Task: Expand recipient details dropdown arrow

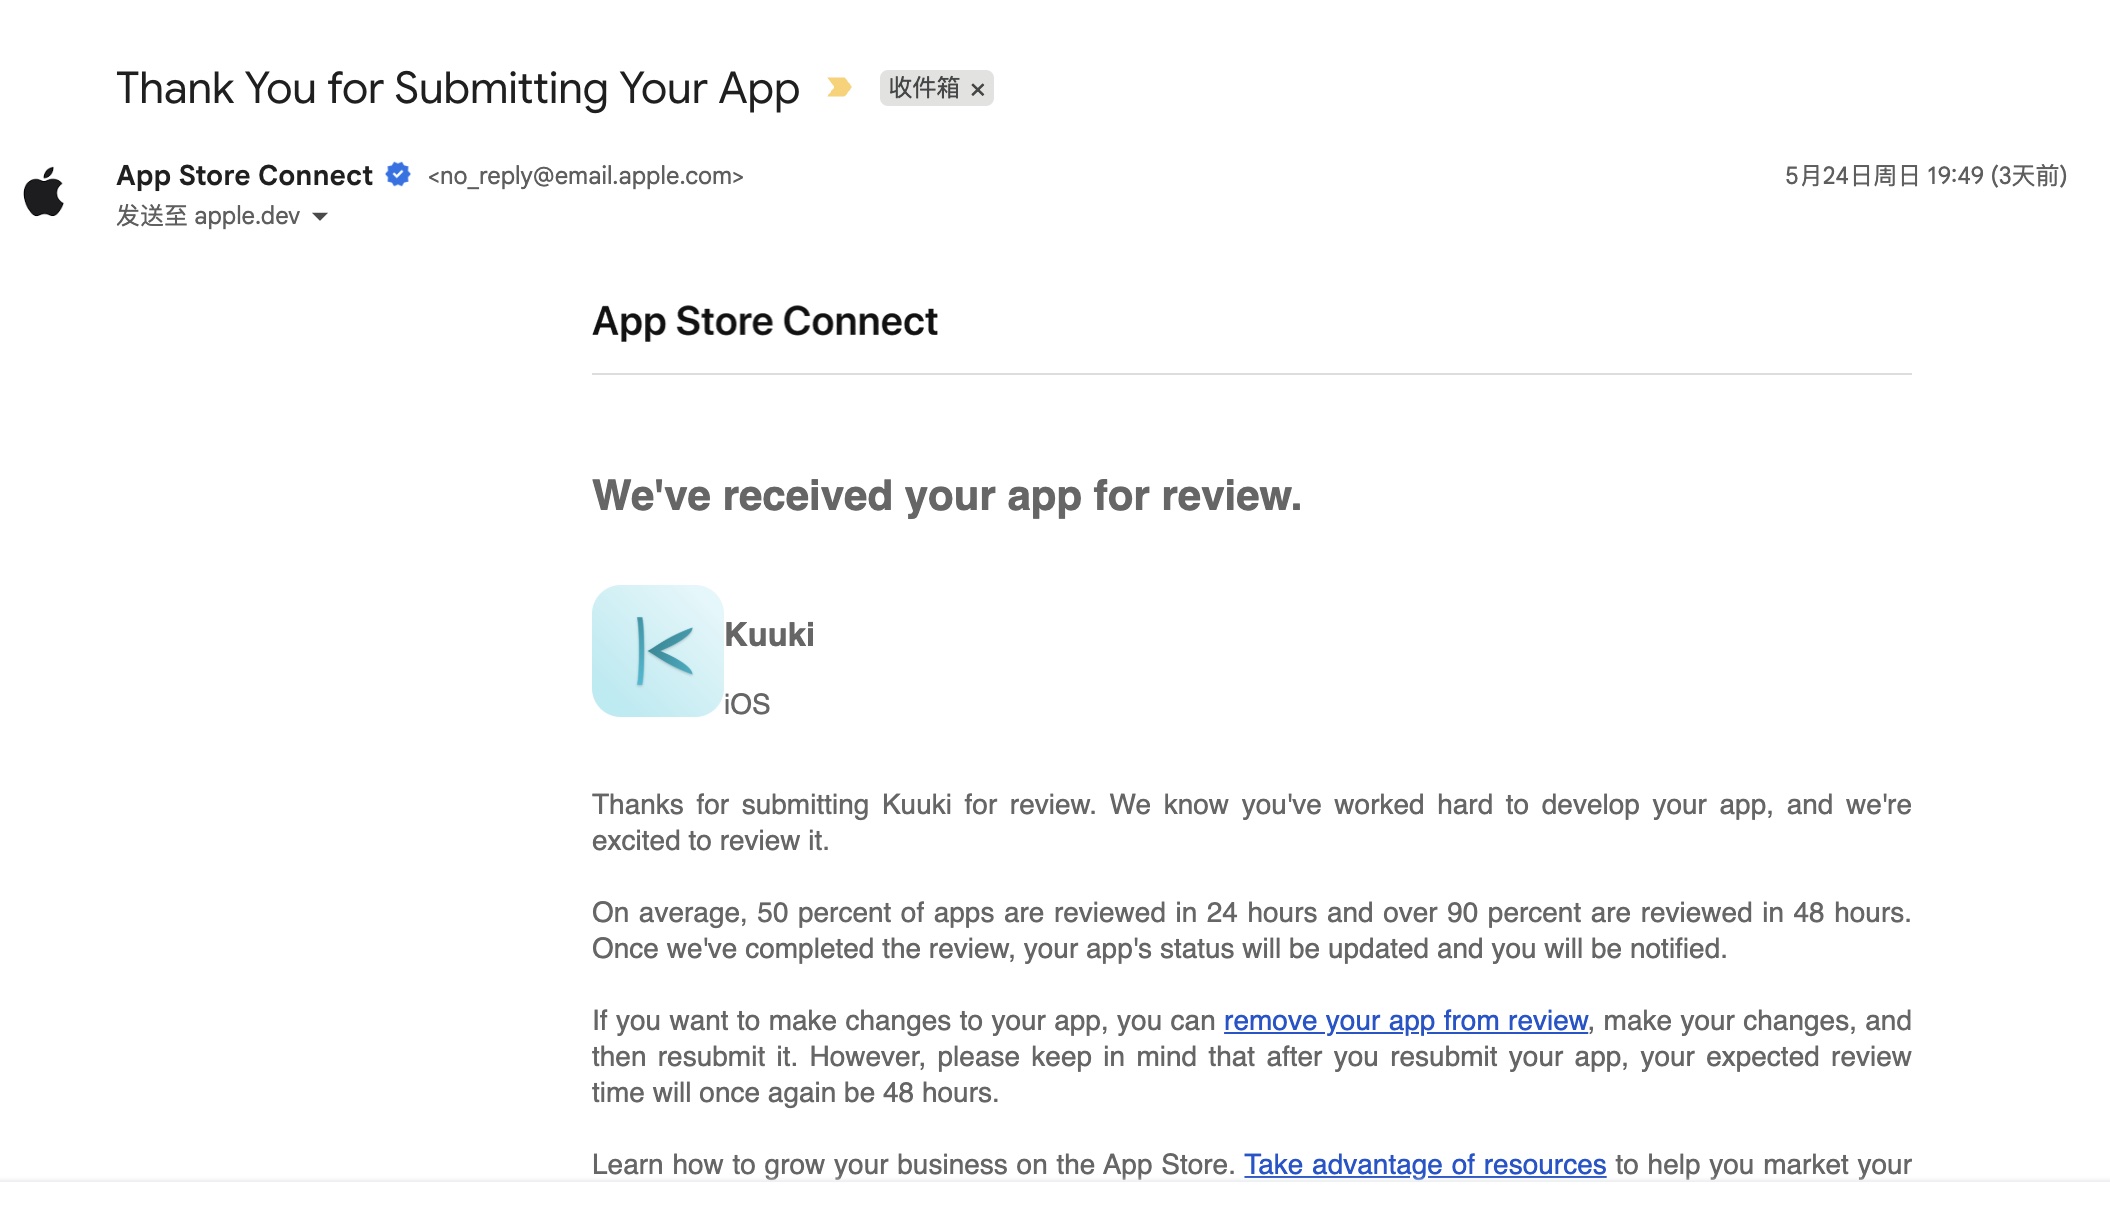Action: point(320,217)
